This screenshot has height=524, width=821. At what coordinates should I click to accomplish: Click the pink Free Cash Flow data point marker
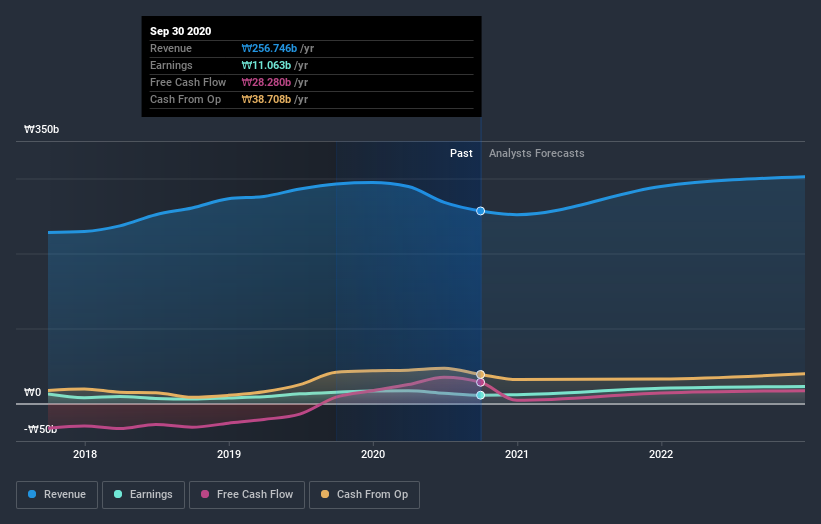[x=480, y=383]
